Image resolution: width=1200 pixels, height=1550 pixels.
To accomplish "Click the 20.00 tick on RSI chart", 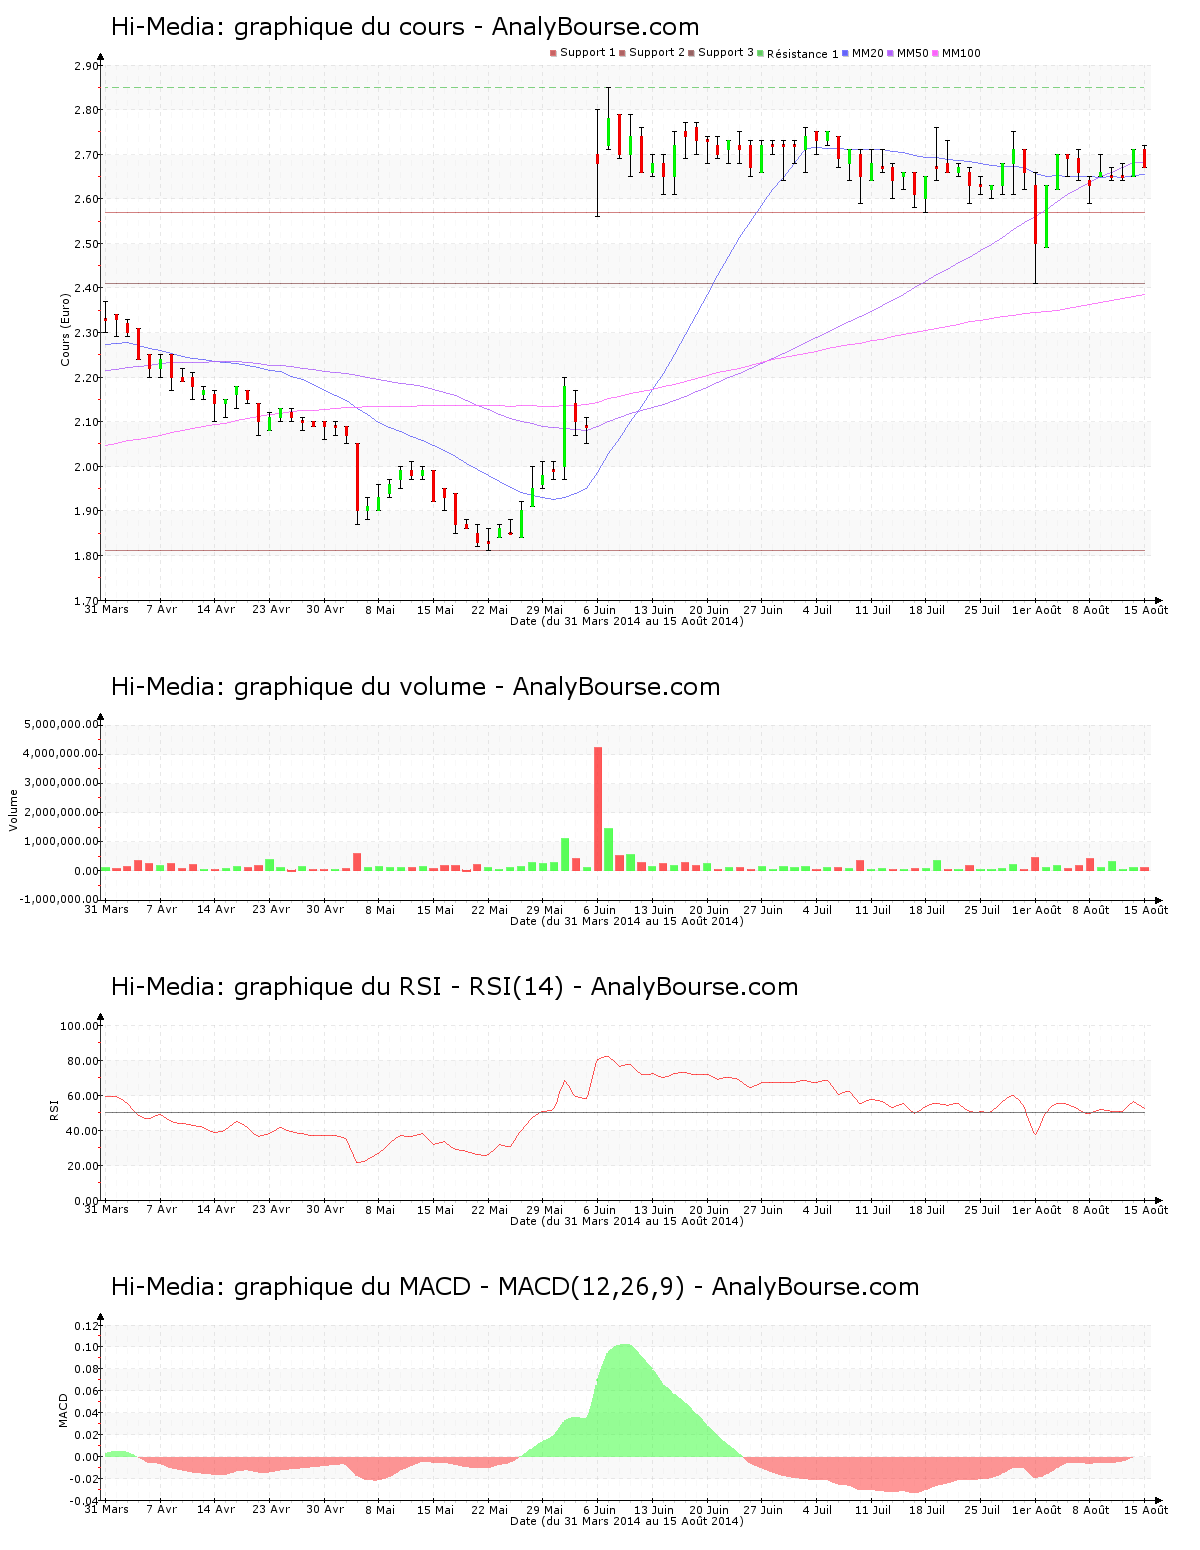I will [x=83, y=1166].
